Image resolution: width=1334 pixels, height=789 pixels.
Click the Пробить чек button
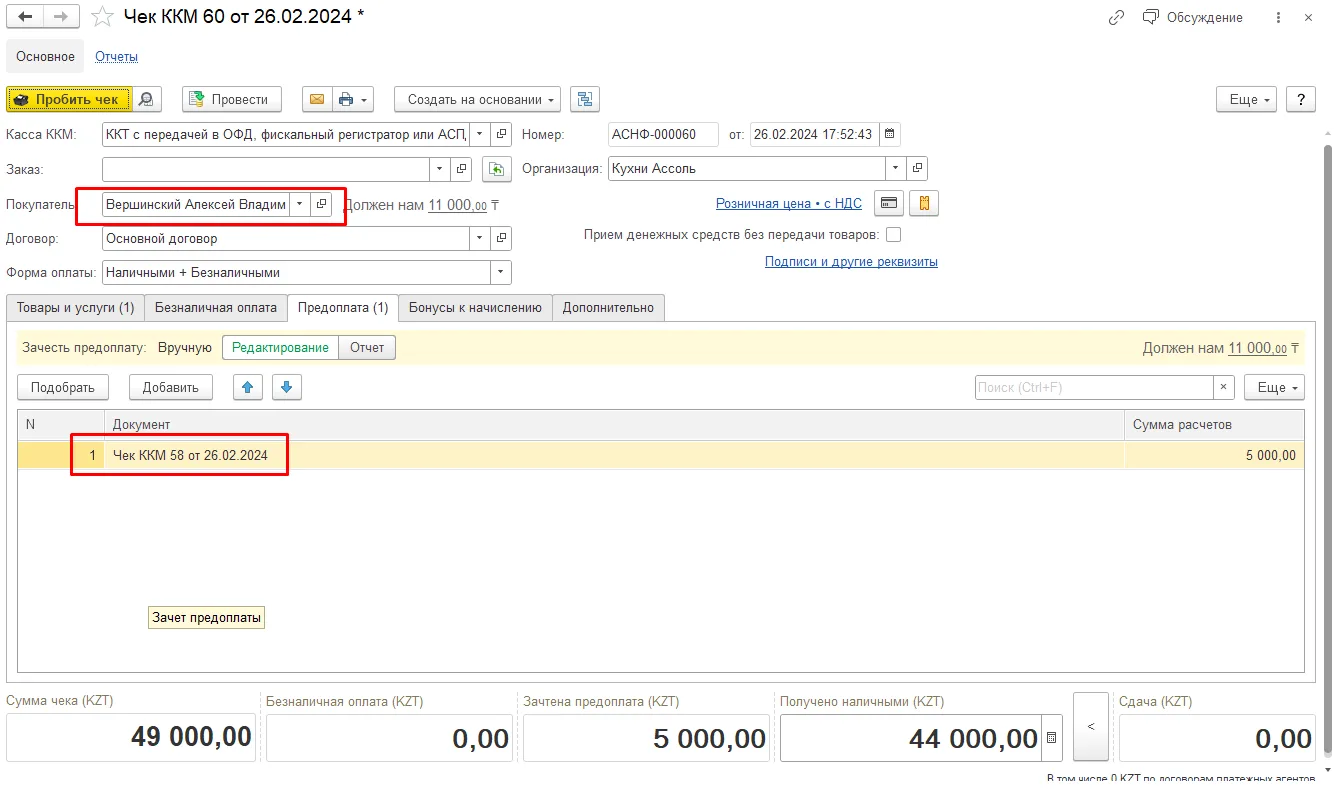69,99
